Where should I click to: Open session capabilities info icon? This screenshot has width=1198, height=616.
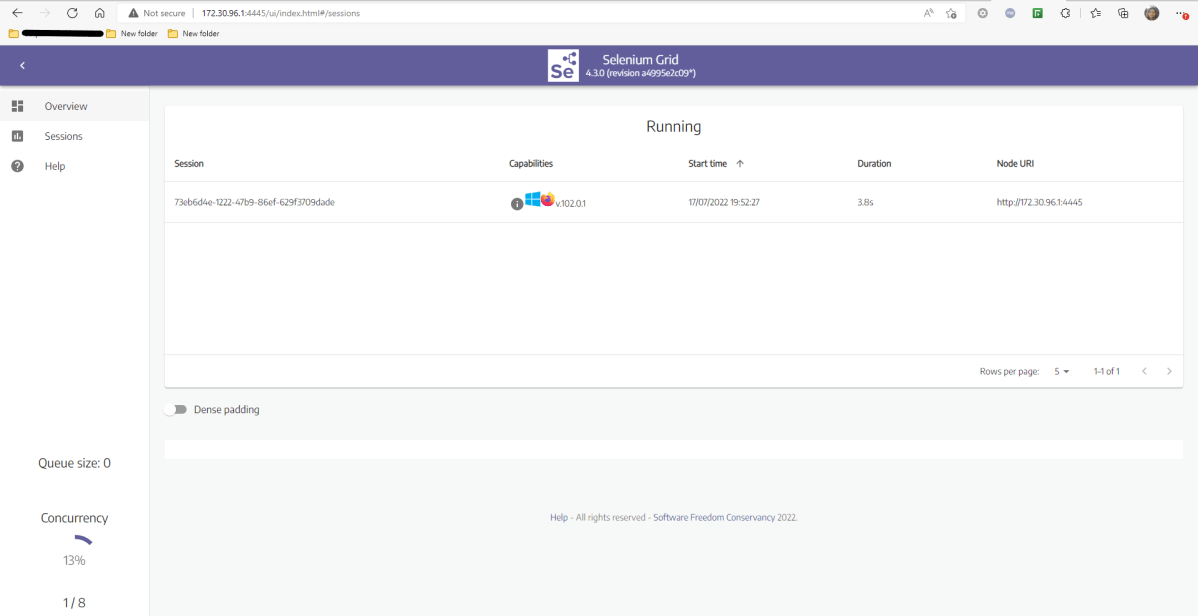click(517, 204)
